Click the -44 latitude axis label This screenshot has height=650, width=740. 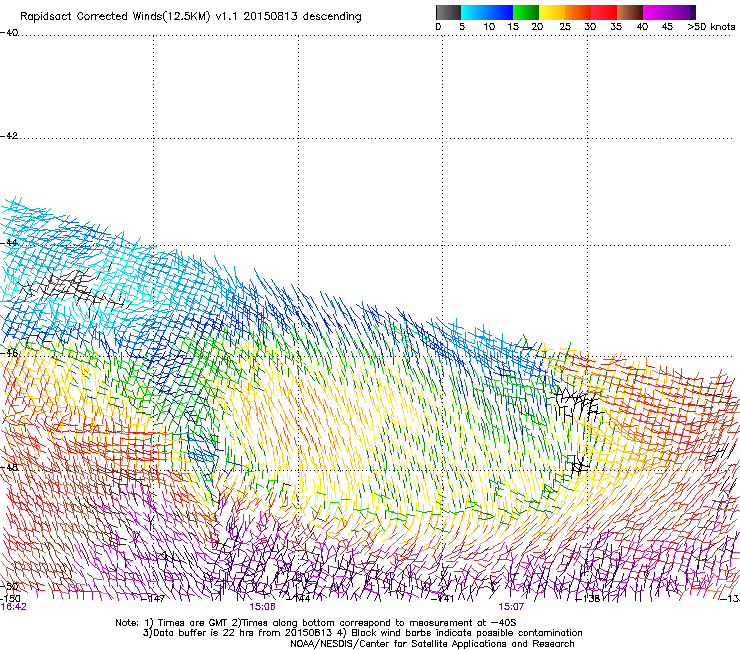pos(9,243)
